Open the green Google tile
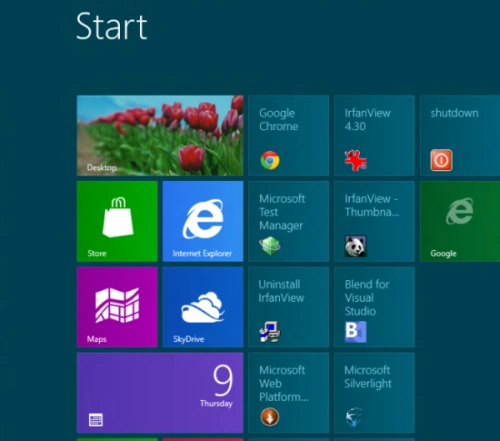This screenshot has height=441, width=500. 460,221
